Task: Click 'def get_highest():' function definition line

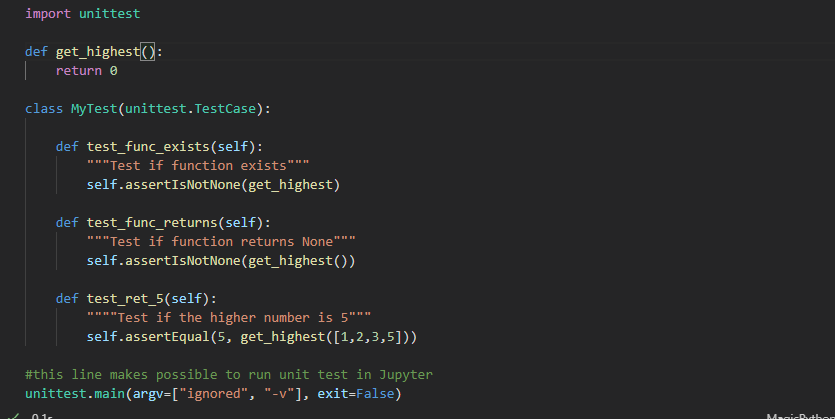Action: point(94,52)
